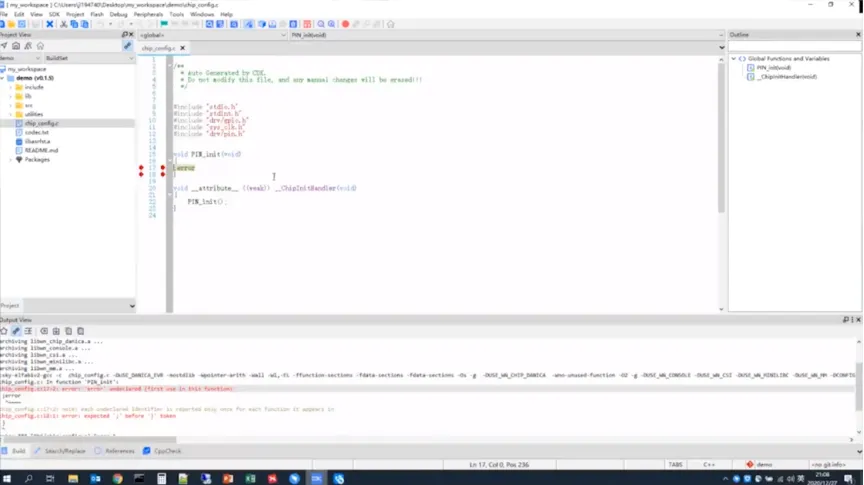Click the arrow icon in Project View toolbar

pyautogui.click(x=4, y=46)
